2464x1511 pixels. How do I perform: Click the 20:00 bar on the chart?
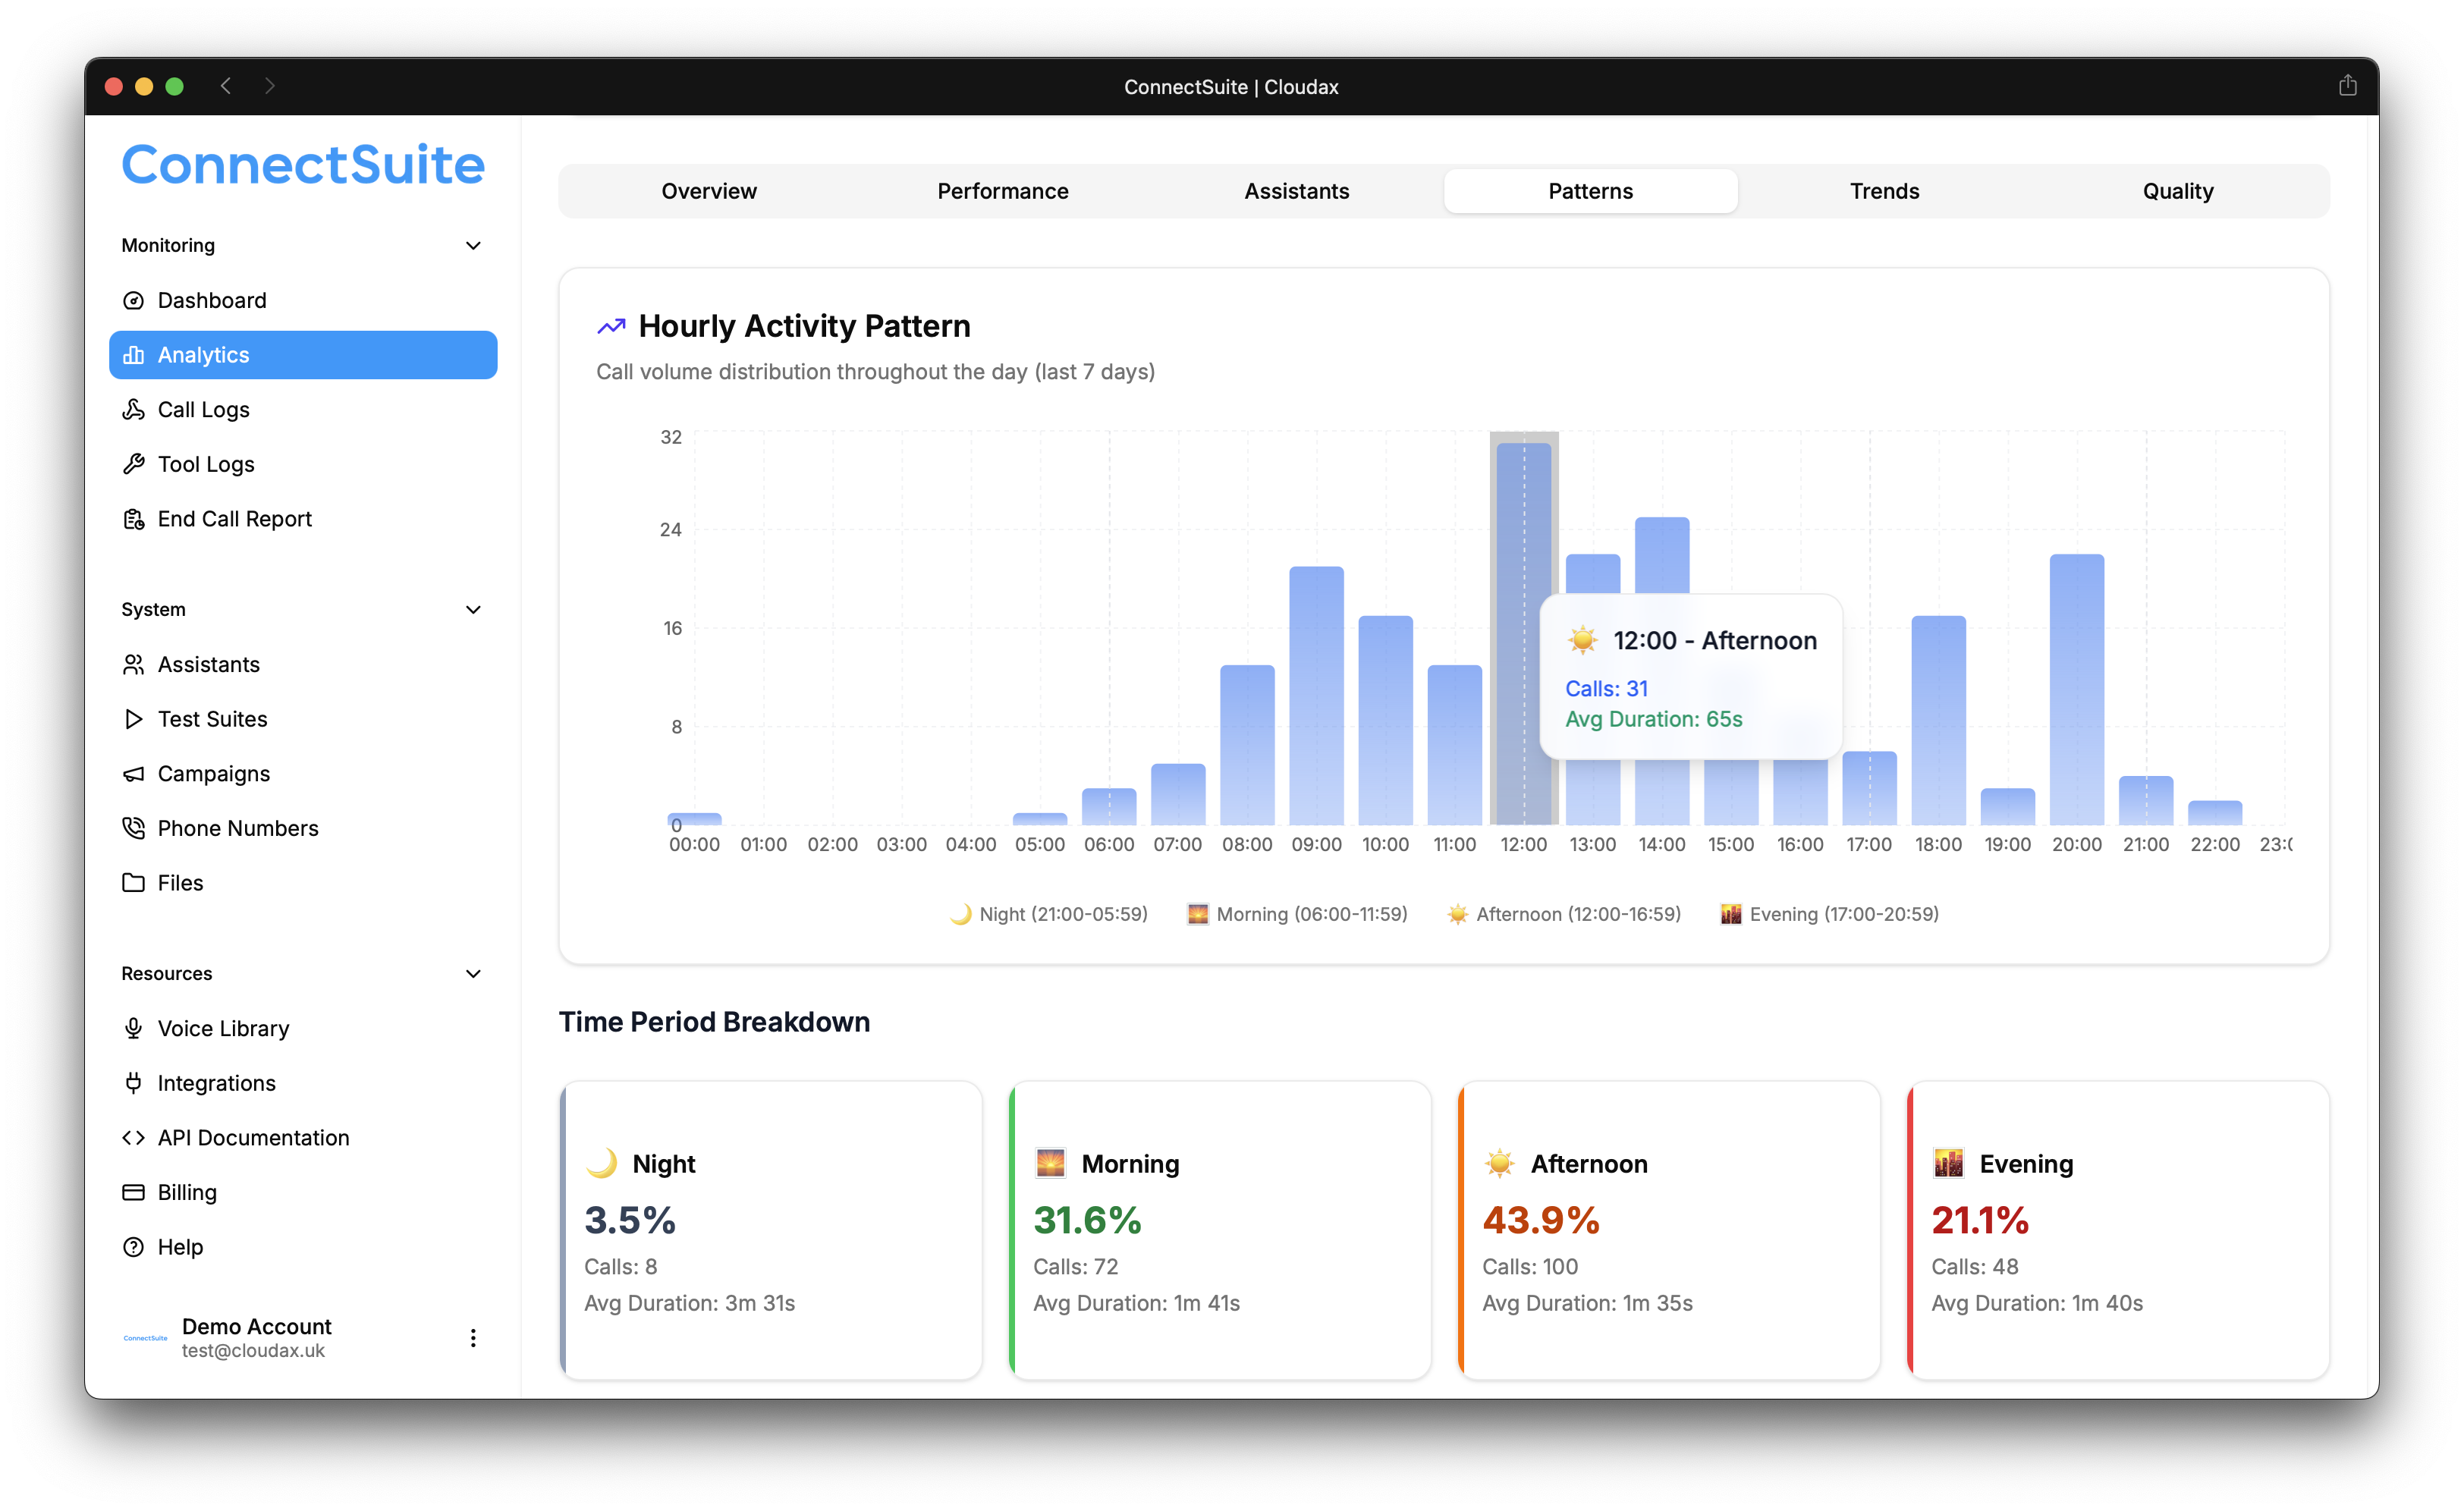(2076, 690)
